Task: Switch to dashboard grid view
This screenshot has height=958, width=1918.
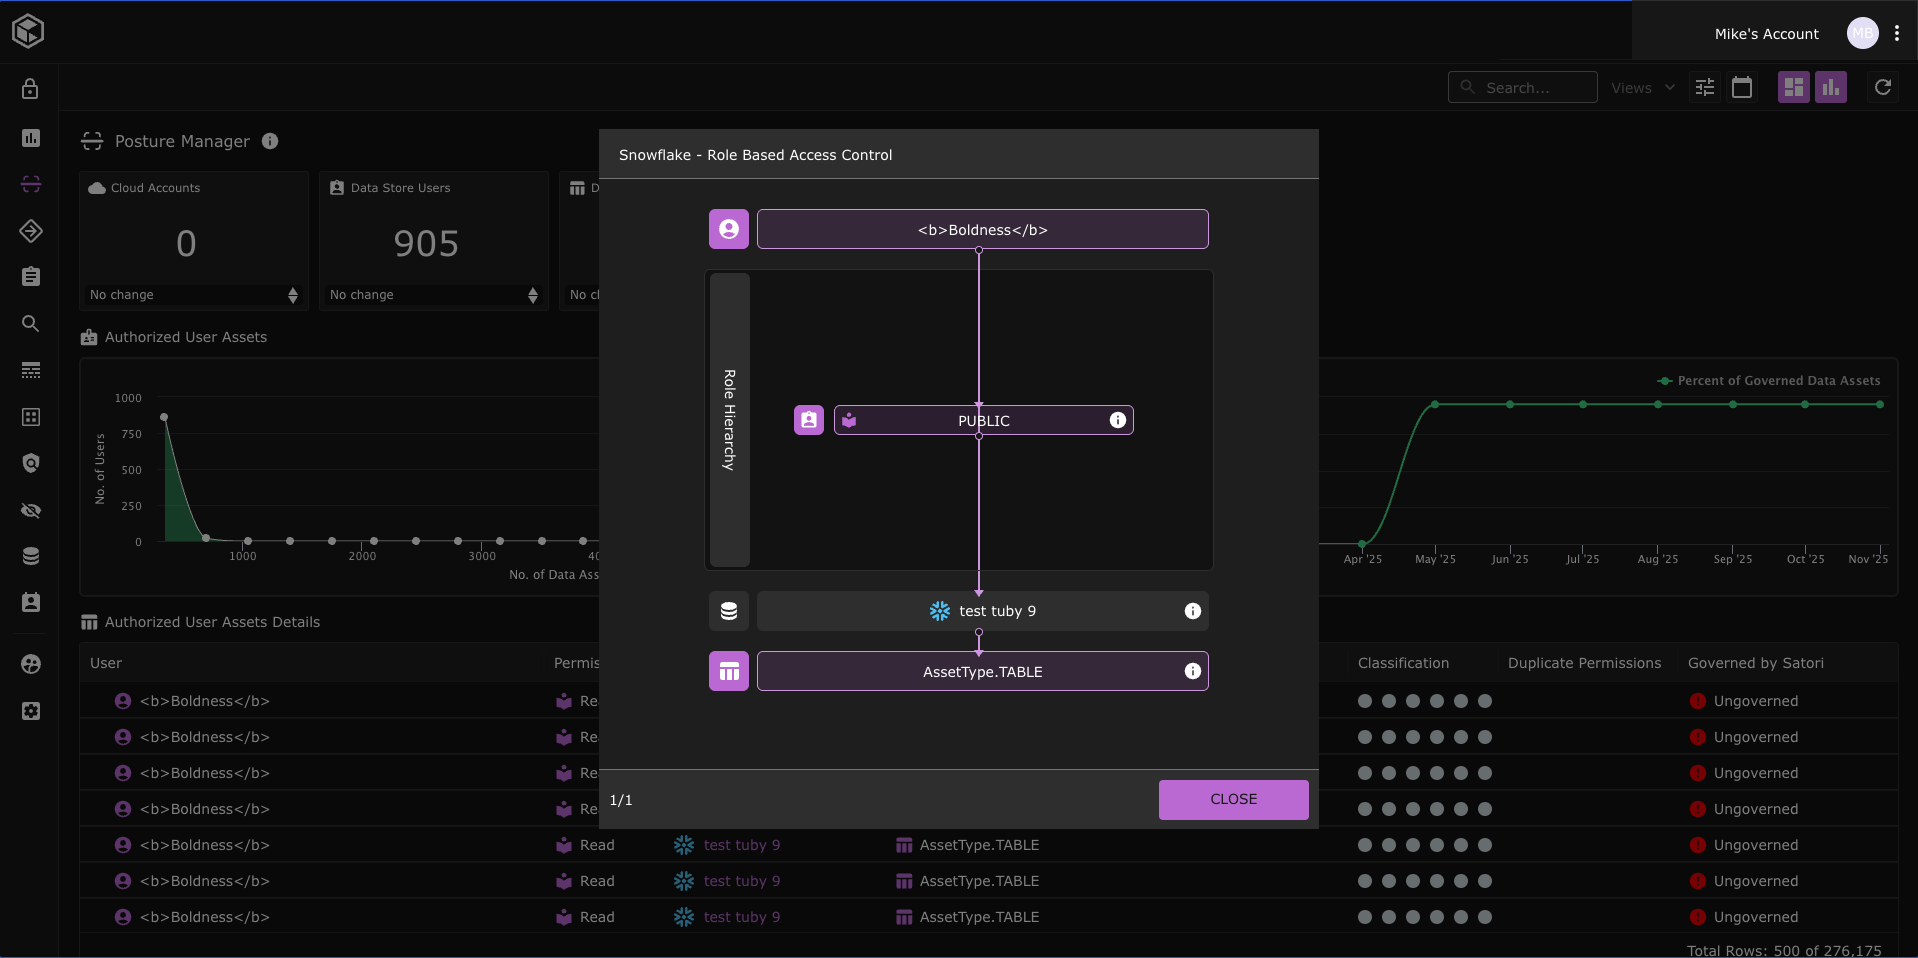Action: pyautogui.click(x=1793, y=88)
